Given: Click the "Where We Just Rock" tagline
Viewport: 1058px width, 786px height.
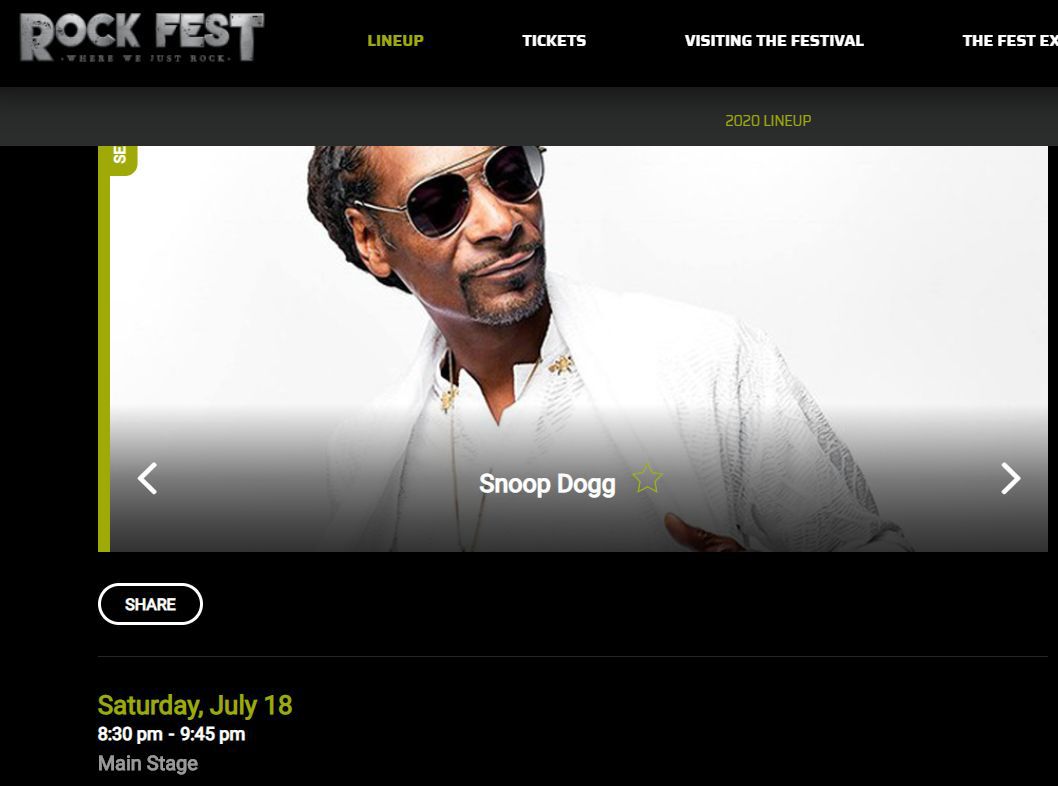Looking at the screenshot, I should [146, 59].
